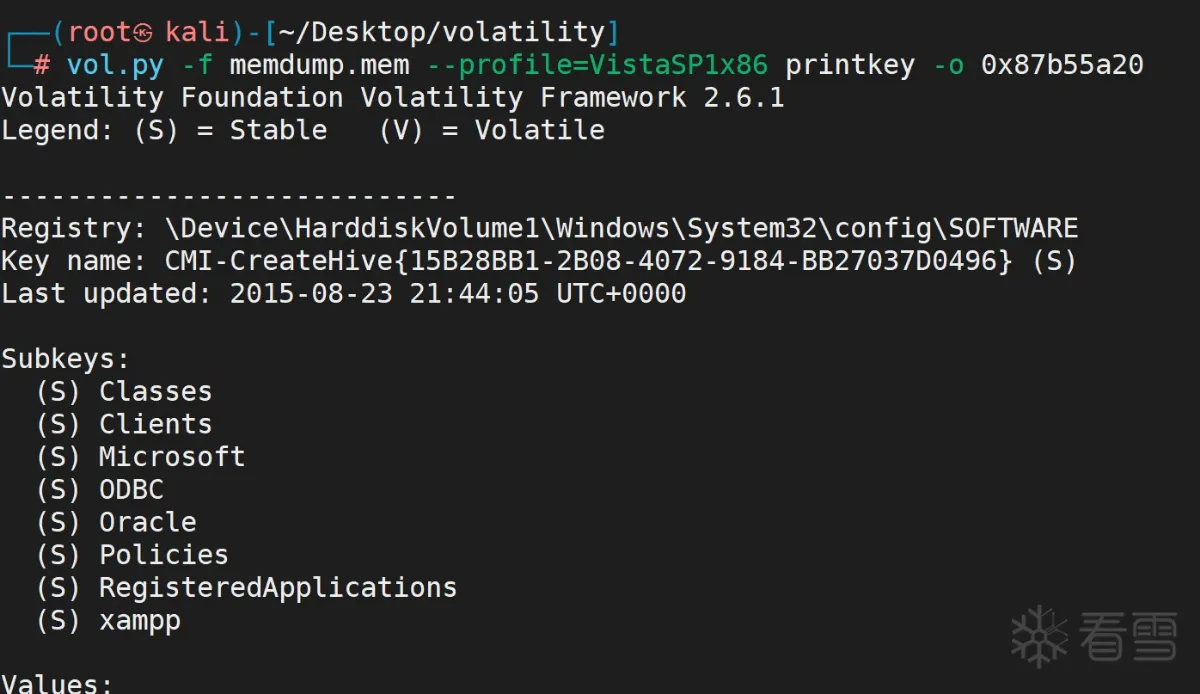Click the 0x87b55a20 offset value

pyautogui.click(x=1062, y=66)
